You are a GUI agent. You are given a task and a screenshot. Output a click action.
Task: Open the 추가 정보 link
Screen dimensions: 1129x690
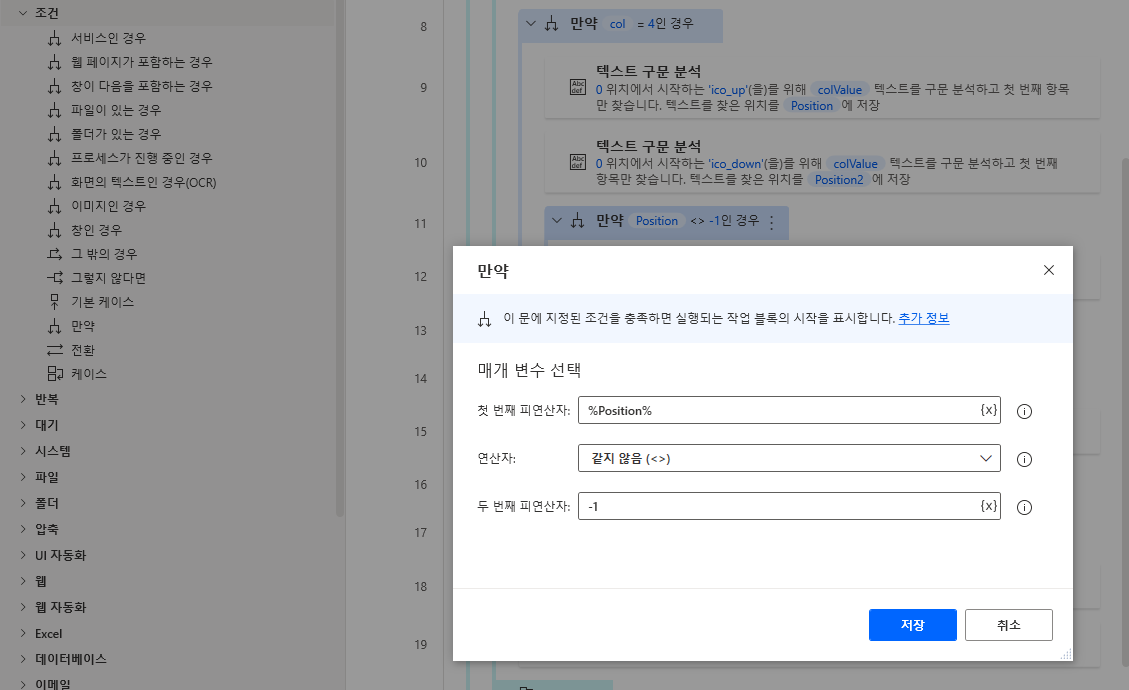[x=924, y=318]
